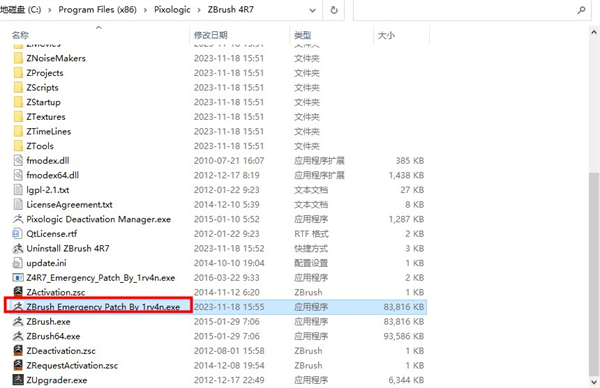Click the 2016-03-22 9:33 date cell
Viewport: 600px width, 388px height.
[x=227, y=277]
